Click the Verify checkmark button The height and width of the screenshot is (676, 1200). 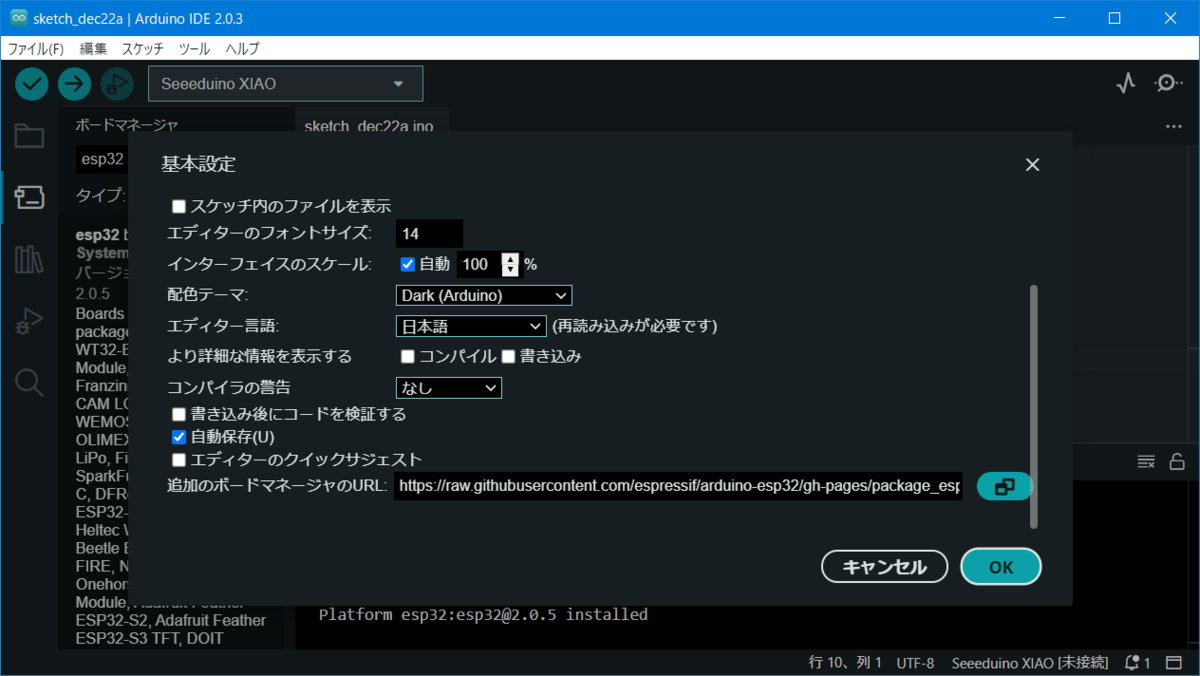click(32, 84)
